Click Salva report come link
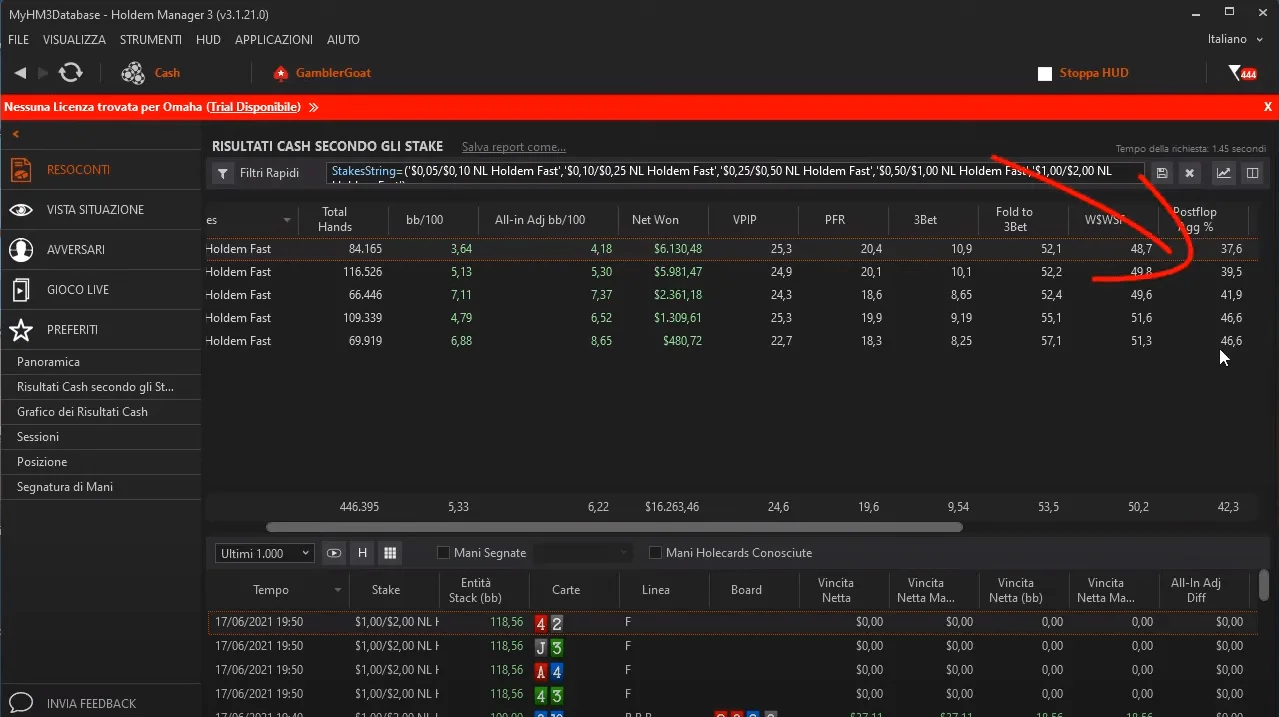The height and width of the screenshot is (717, 1279). coord(513,147)
